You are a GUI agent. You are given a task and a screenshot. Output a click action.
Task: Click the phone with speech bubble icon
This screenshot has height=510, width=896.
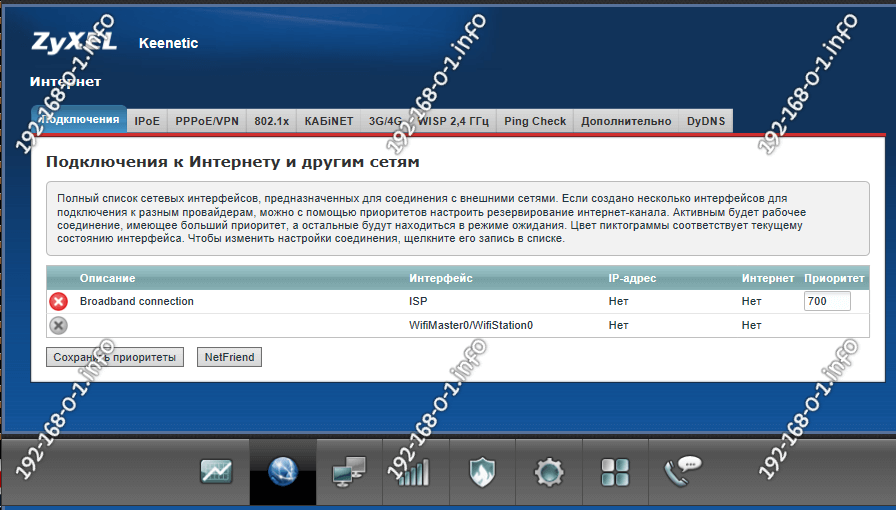(x=682, y=469)
